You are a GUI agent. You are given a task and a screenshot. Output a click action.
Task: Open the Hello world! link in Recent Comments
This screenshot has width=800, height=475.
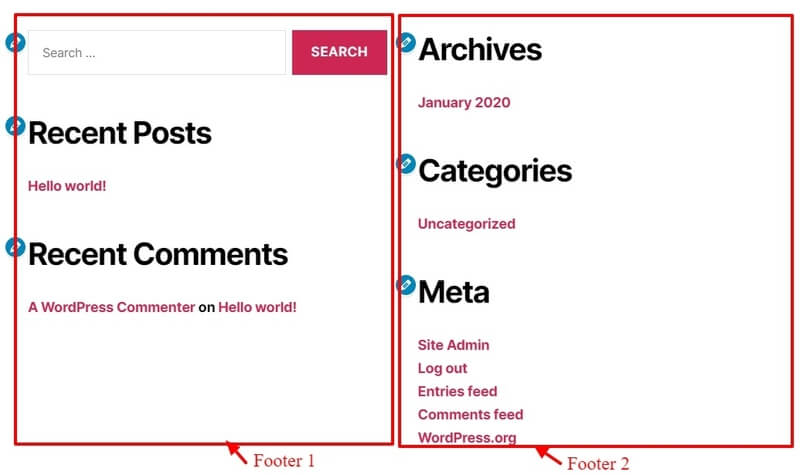[257, 307]
